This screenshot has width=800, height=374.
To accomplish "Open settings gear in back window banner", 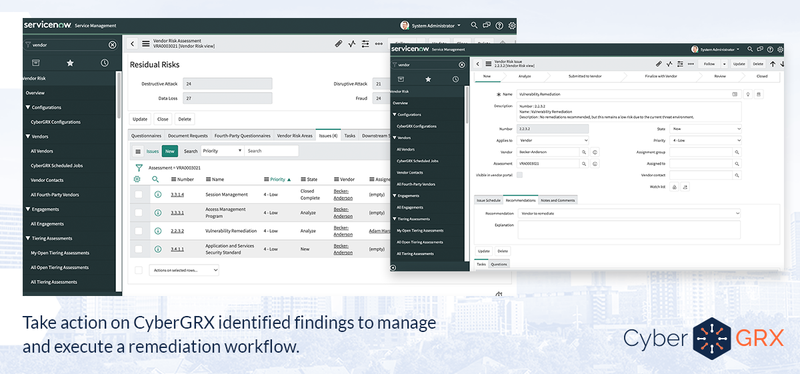I will (512, 25).
